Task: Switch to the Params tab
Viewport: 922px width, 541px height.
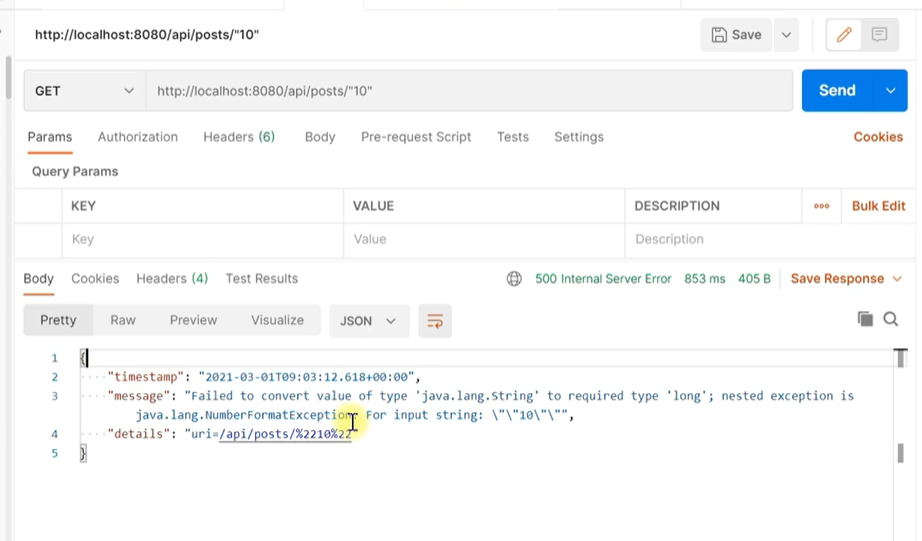Action: (x=50, y=137)
